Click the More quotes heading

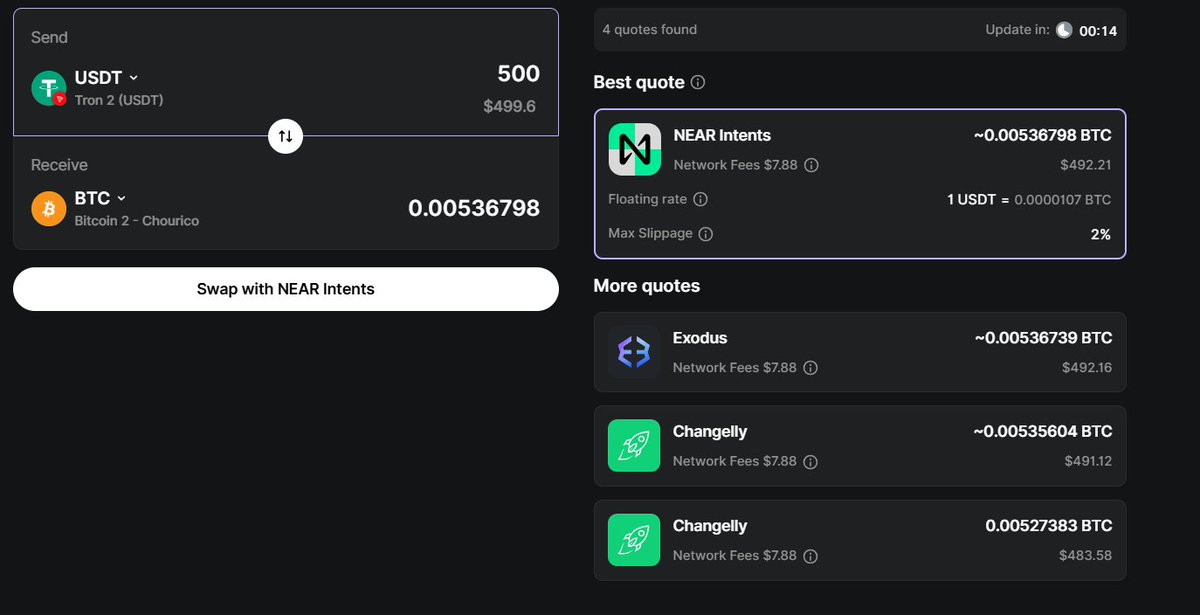click(x=647, y=286)
